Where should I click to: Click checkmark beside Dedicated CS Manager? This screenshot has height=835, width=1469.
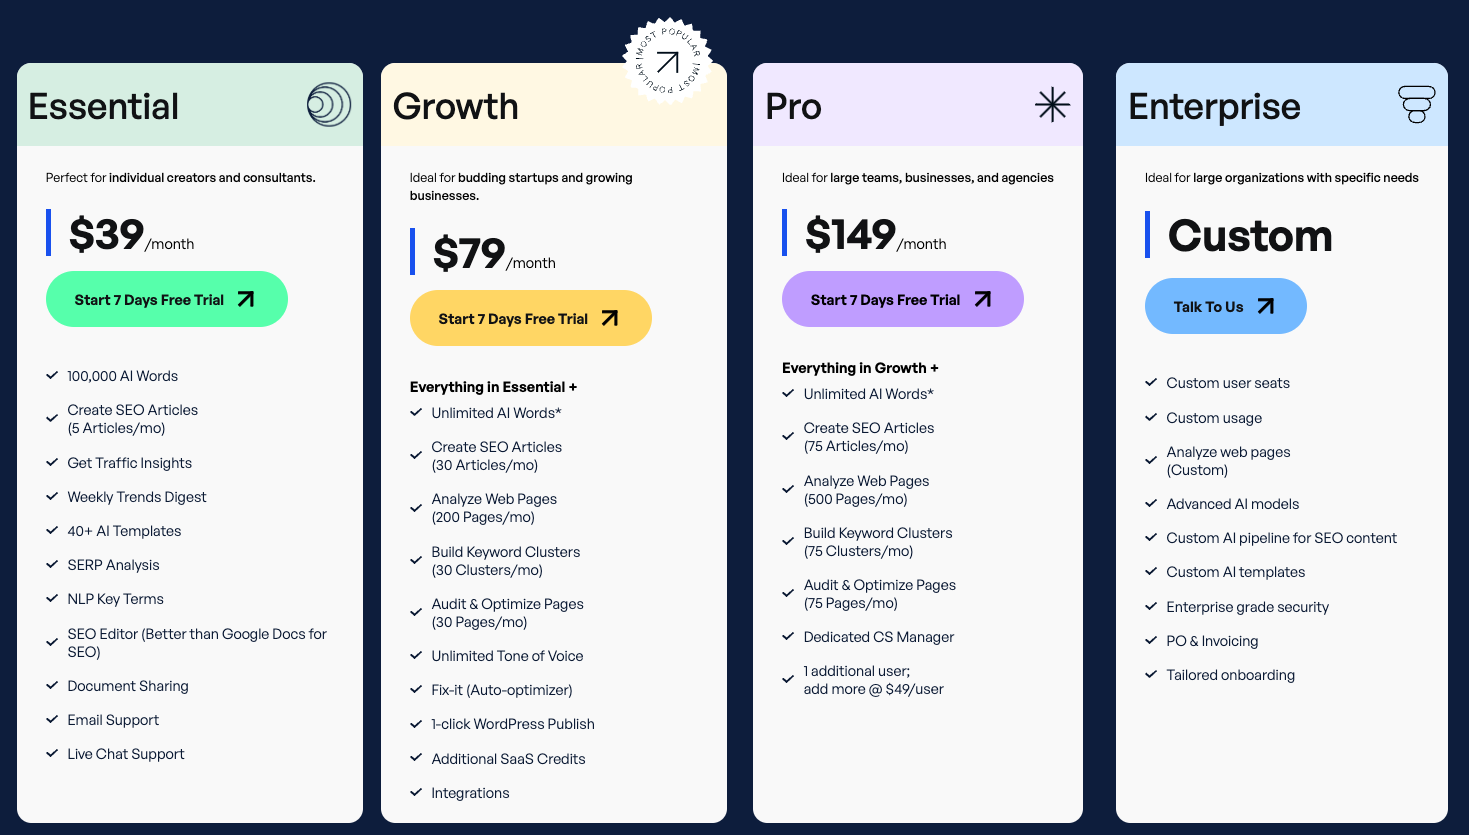[x=788, y=637]
